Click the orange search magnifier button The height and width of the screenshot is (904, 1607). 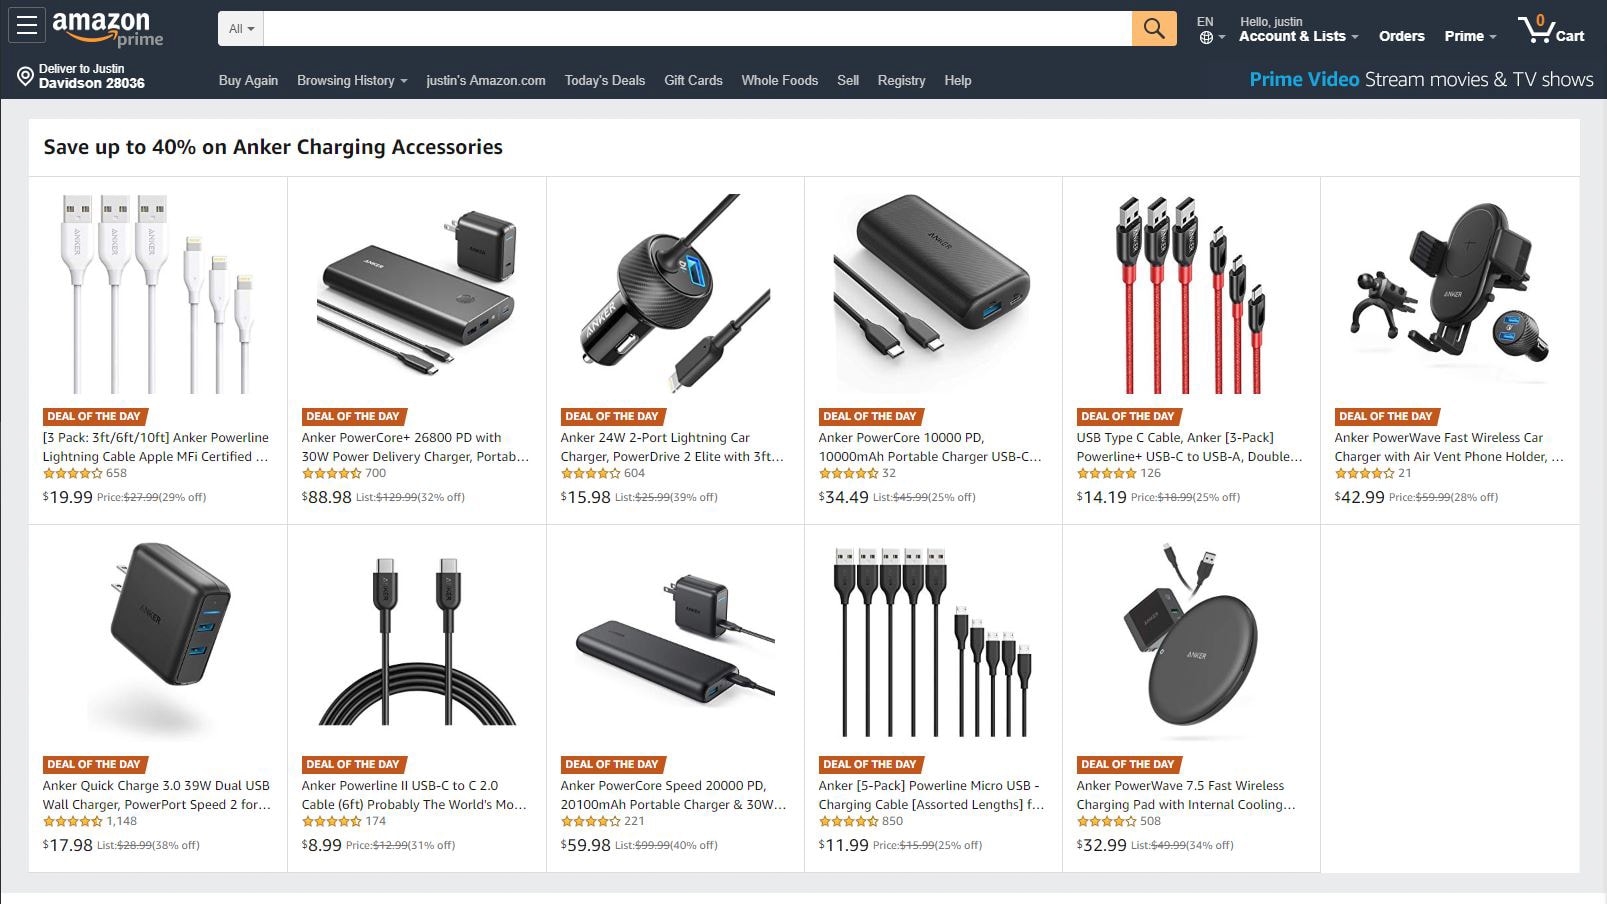pyautogui.click(x=1154, y=29)
